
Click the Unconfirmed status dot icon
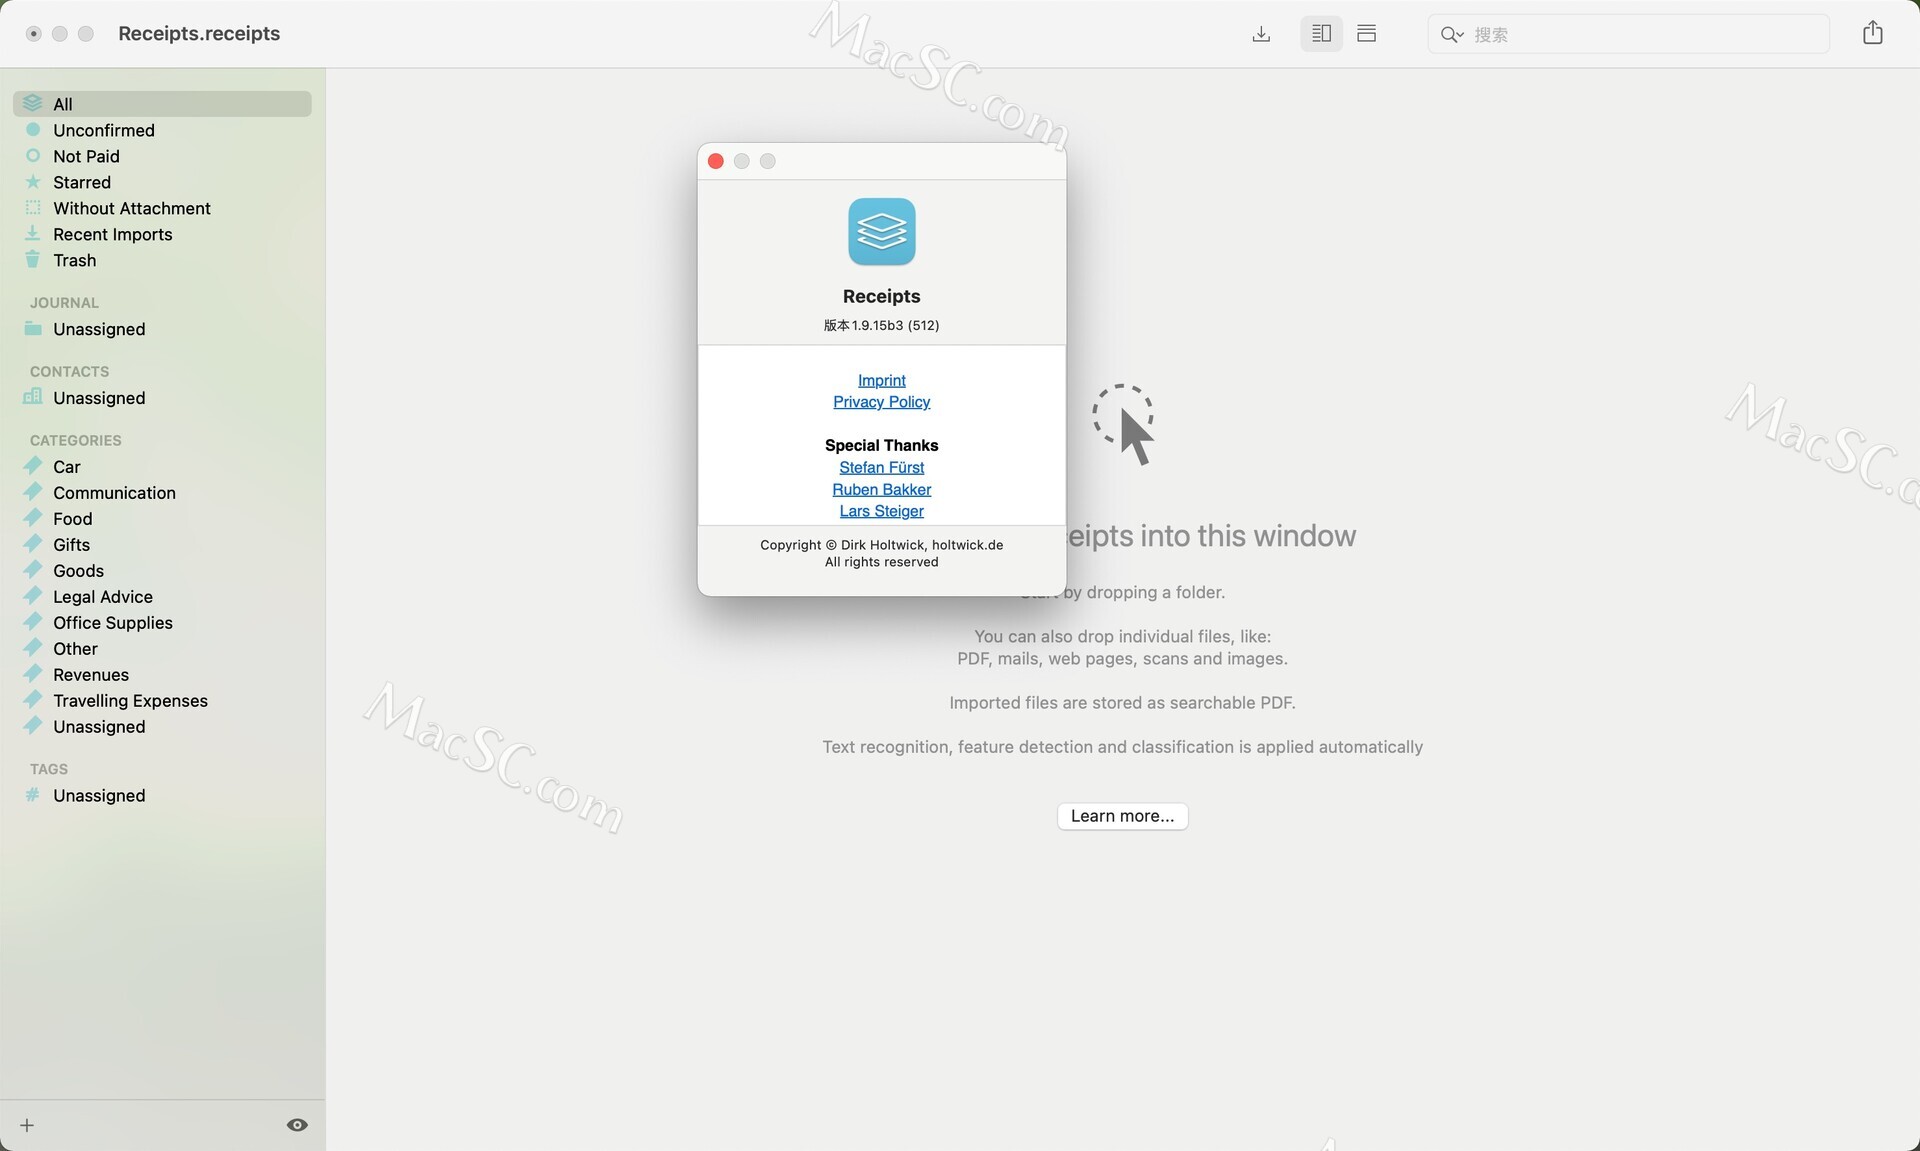coord(31,130)
